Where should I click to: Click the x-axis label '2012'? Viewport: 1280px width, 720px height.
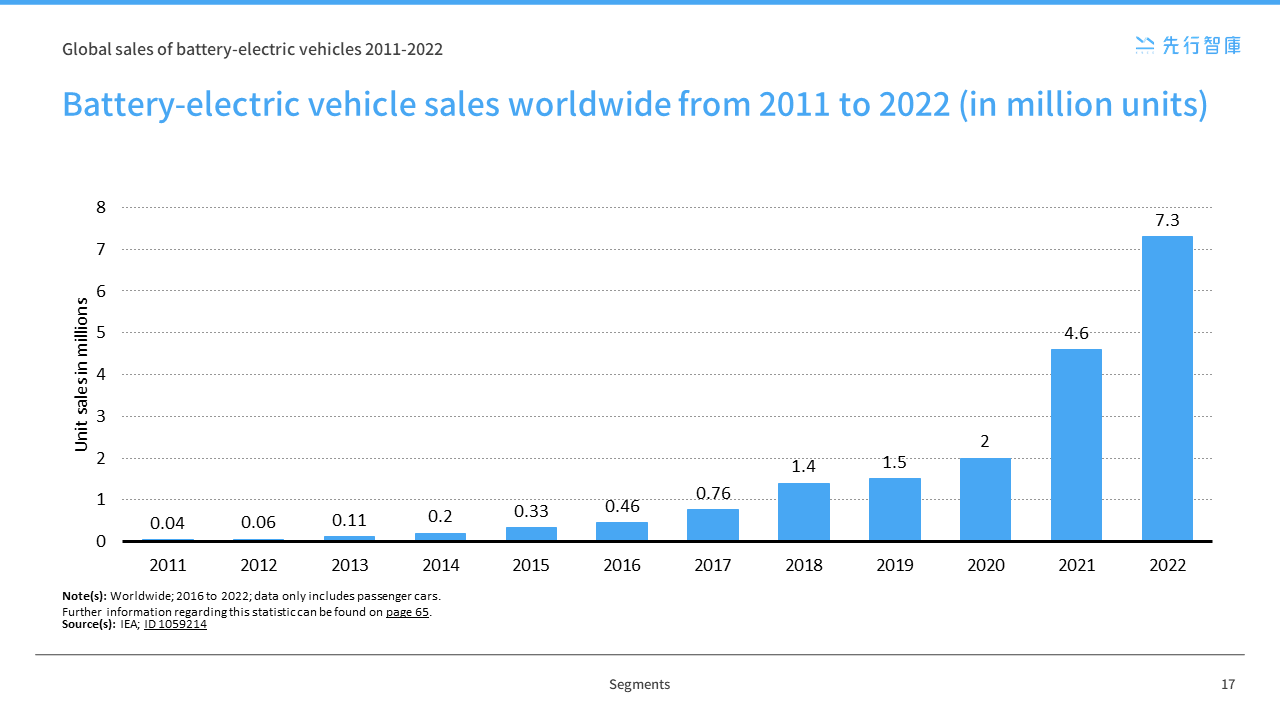258,566
